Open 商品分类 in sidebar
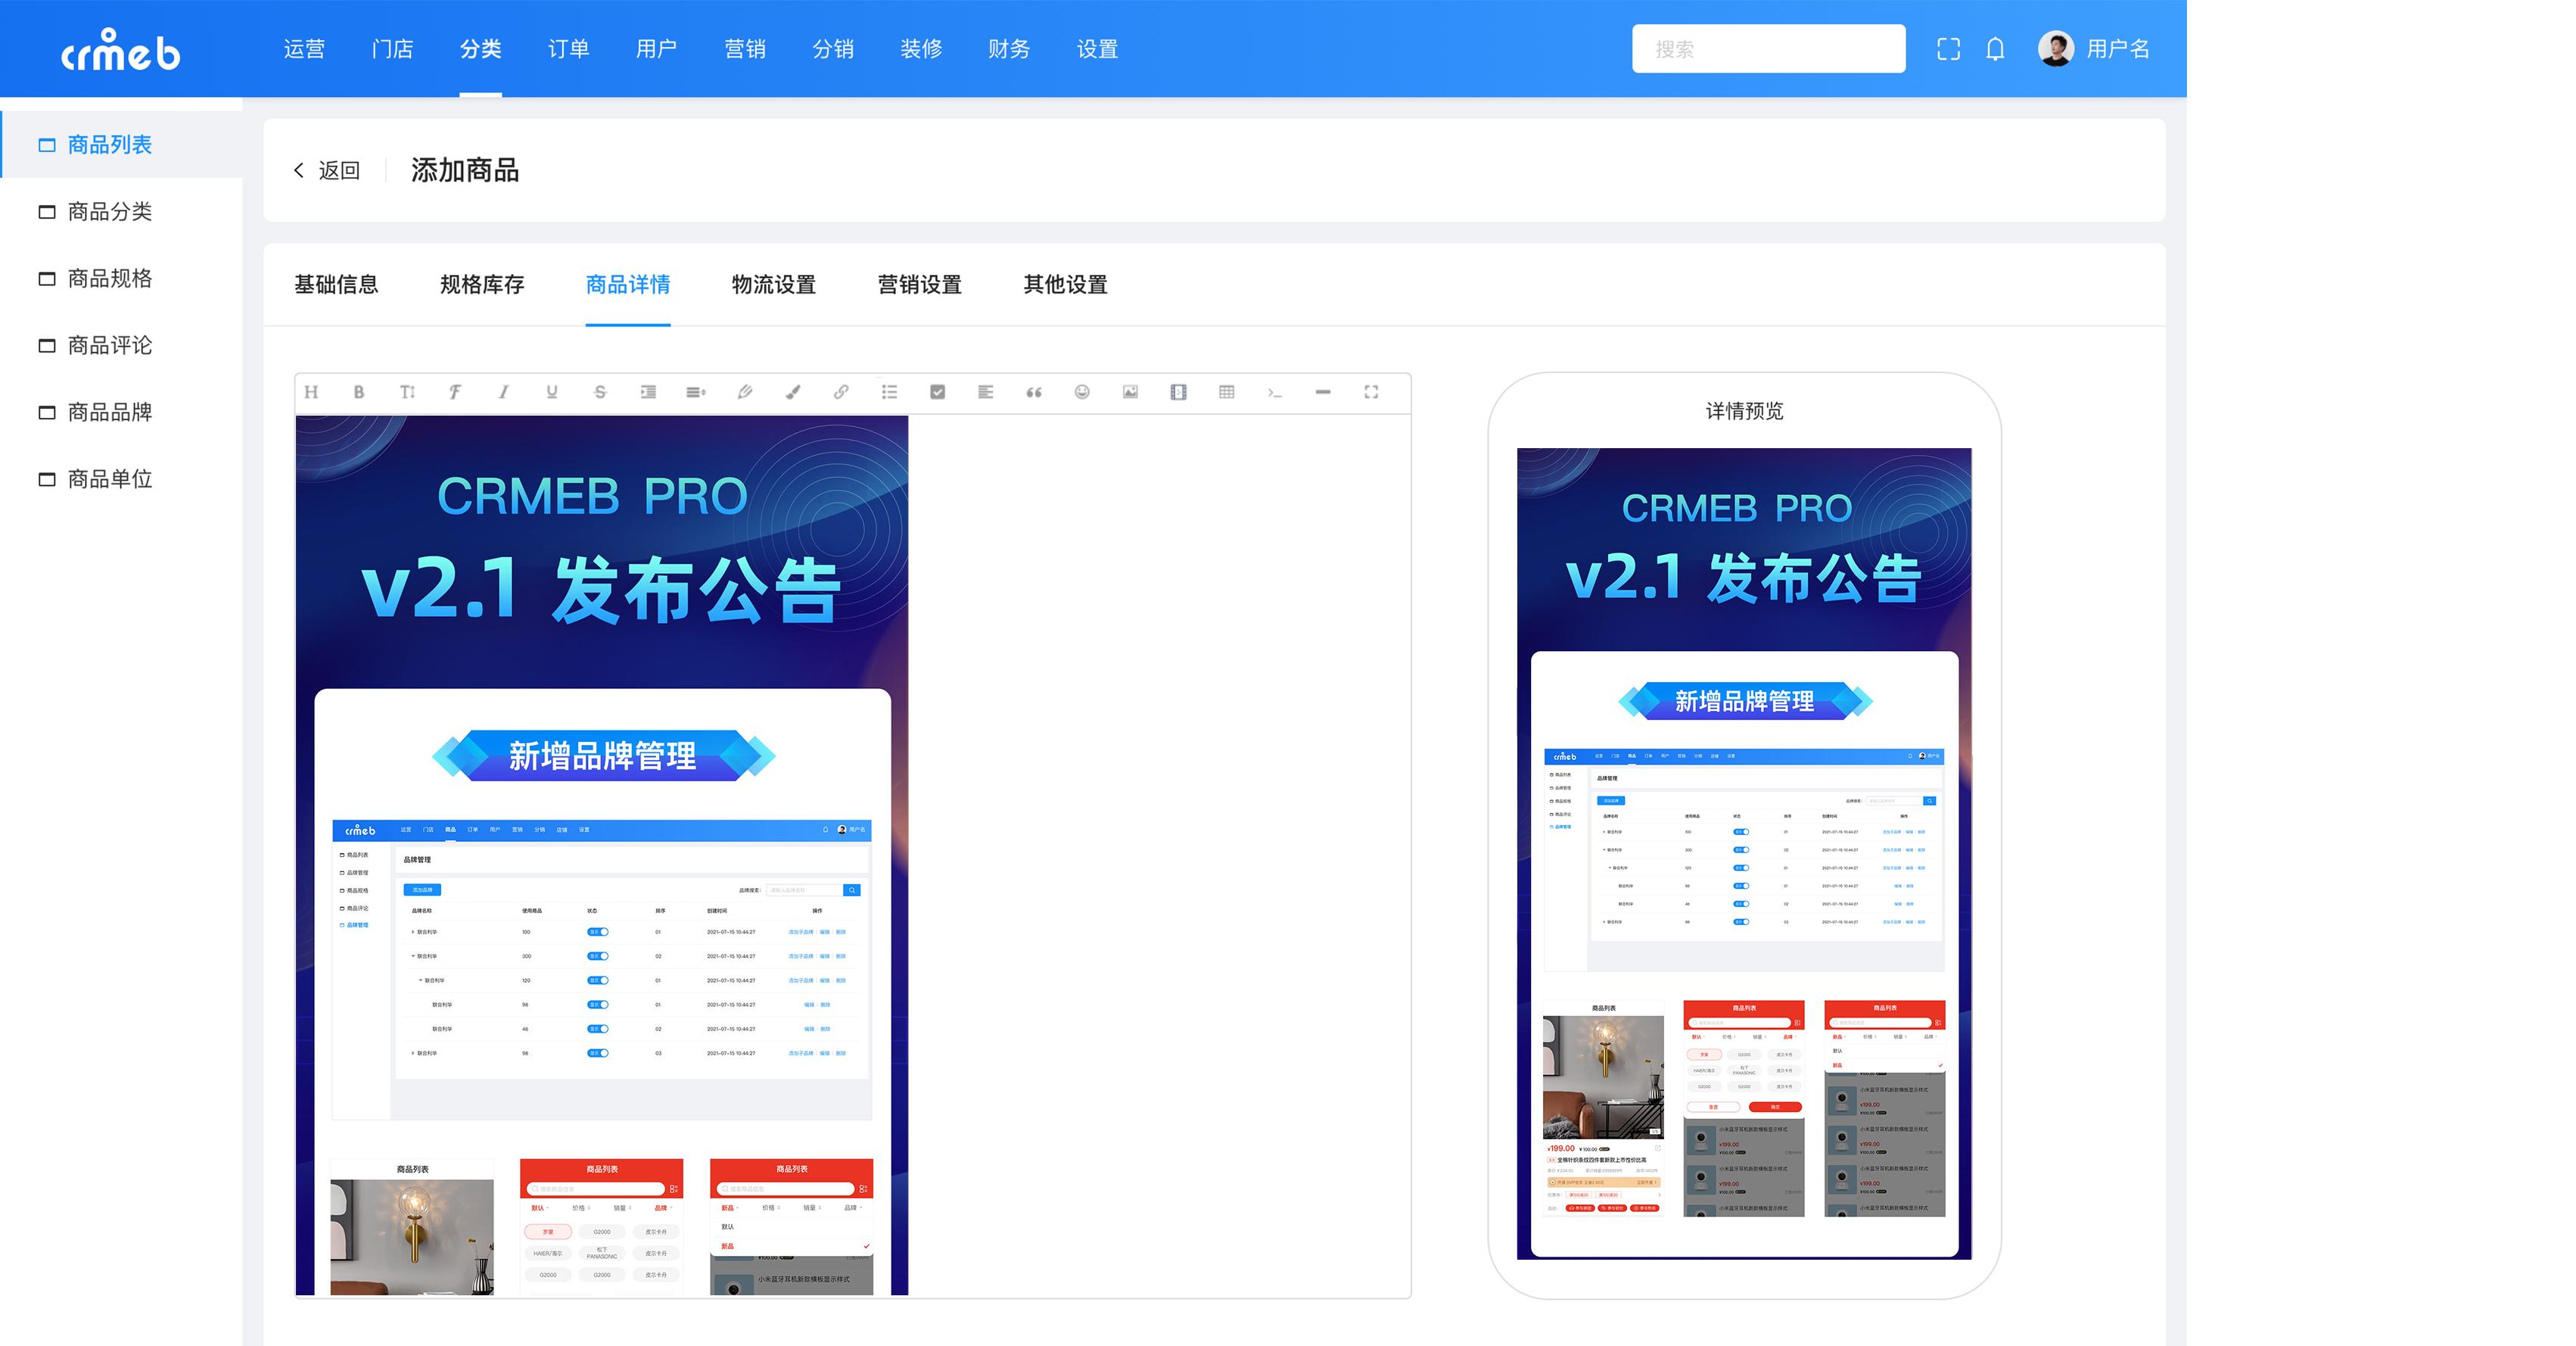Image resolution: width=2576 pixels, height=1346 pixels. [x=121, y=212]
